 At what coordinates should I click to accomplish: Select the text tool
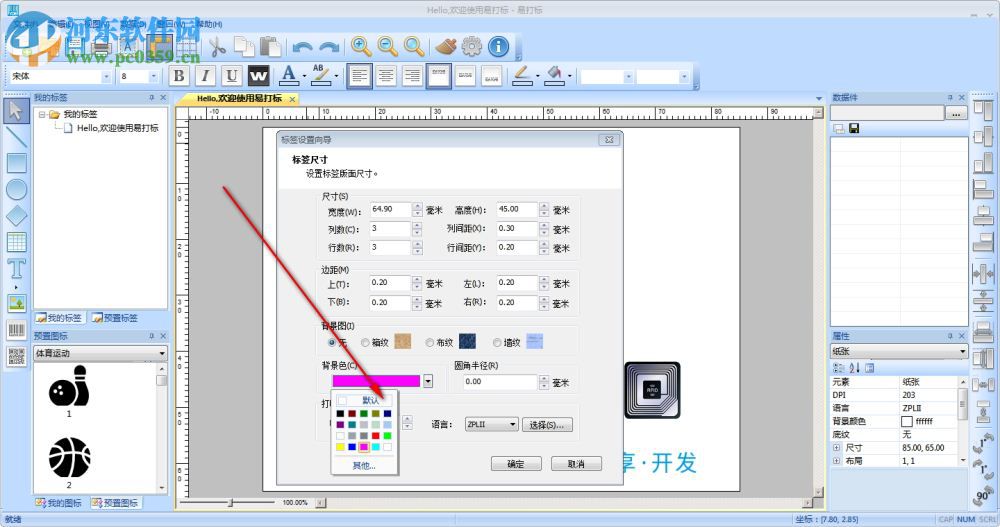click(16, 269)
